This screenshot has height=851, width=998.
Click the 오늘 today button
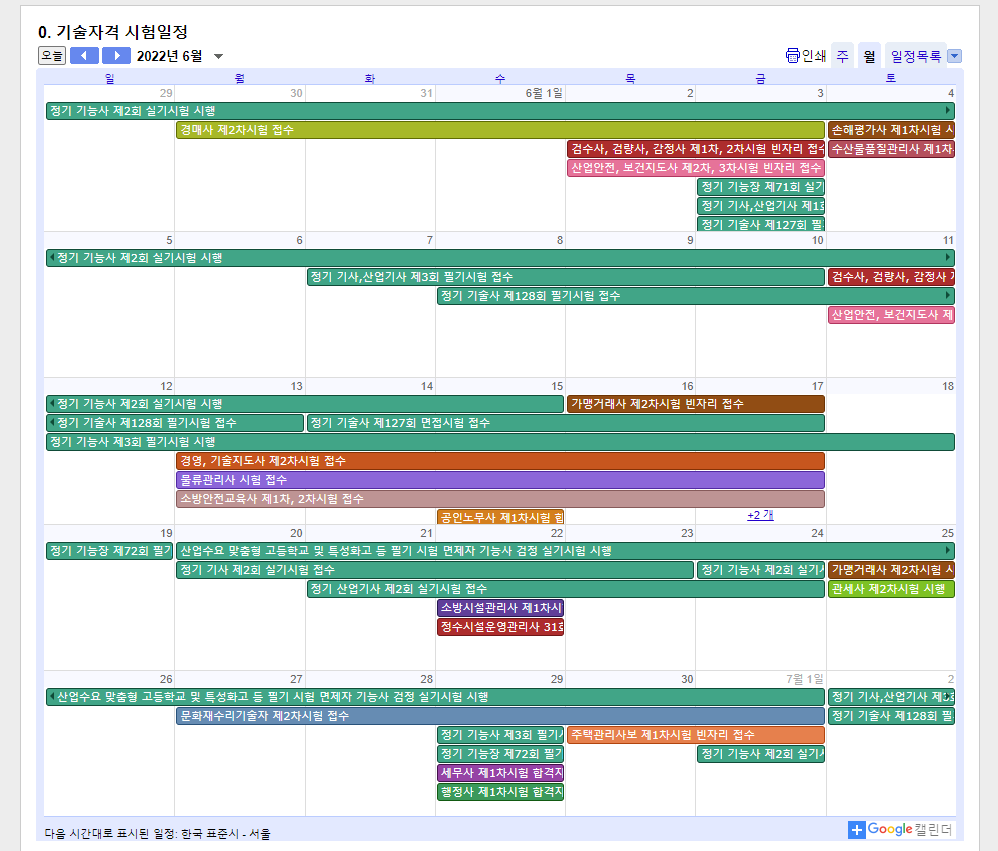point(52,56)
